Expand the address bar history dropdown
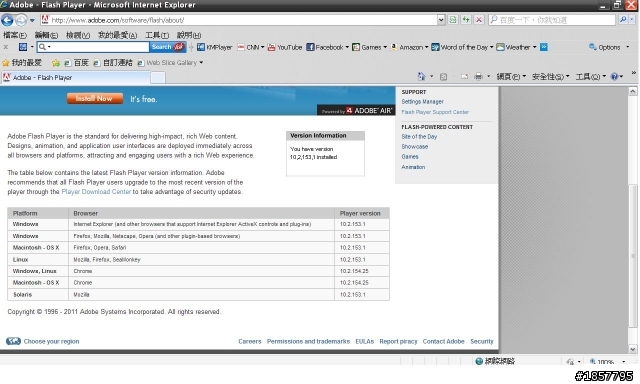 [441, 20]
